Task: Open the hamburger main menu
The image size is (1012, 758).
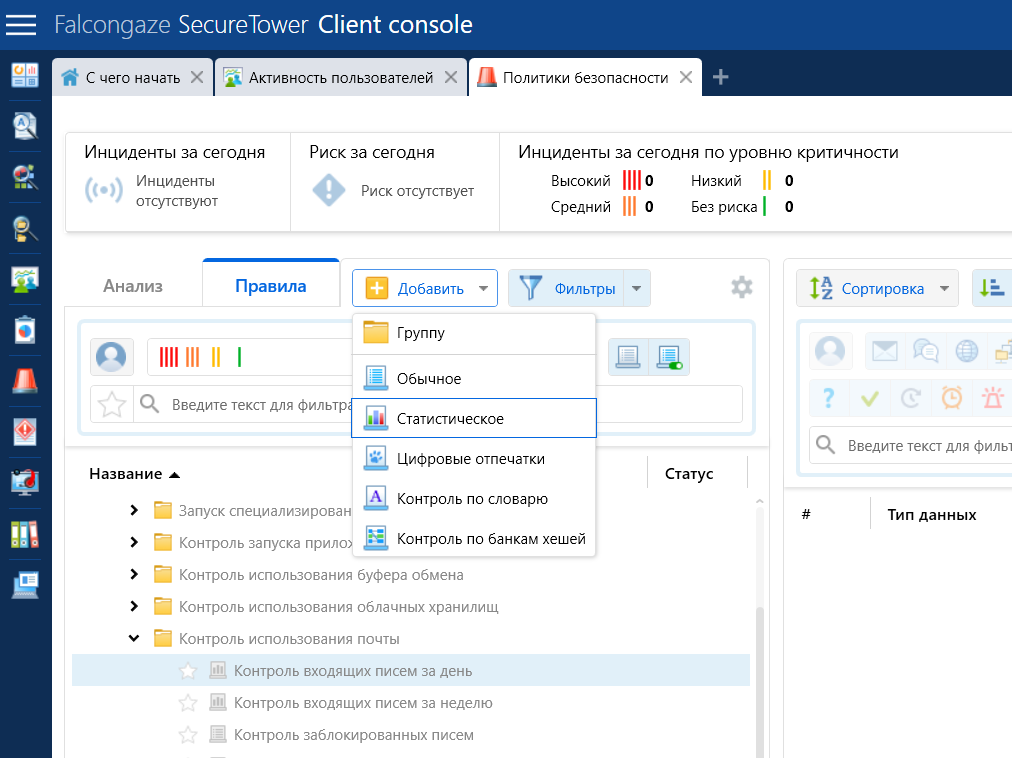Action: coord(21,25)
